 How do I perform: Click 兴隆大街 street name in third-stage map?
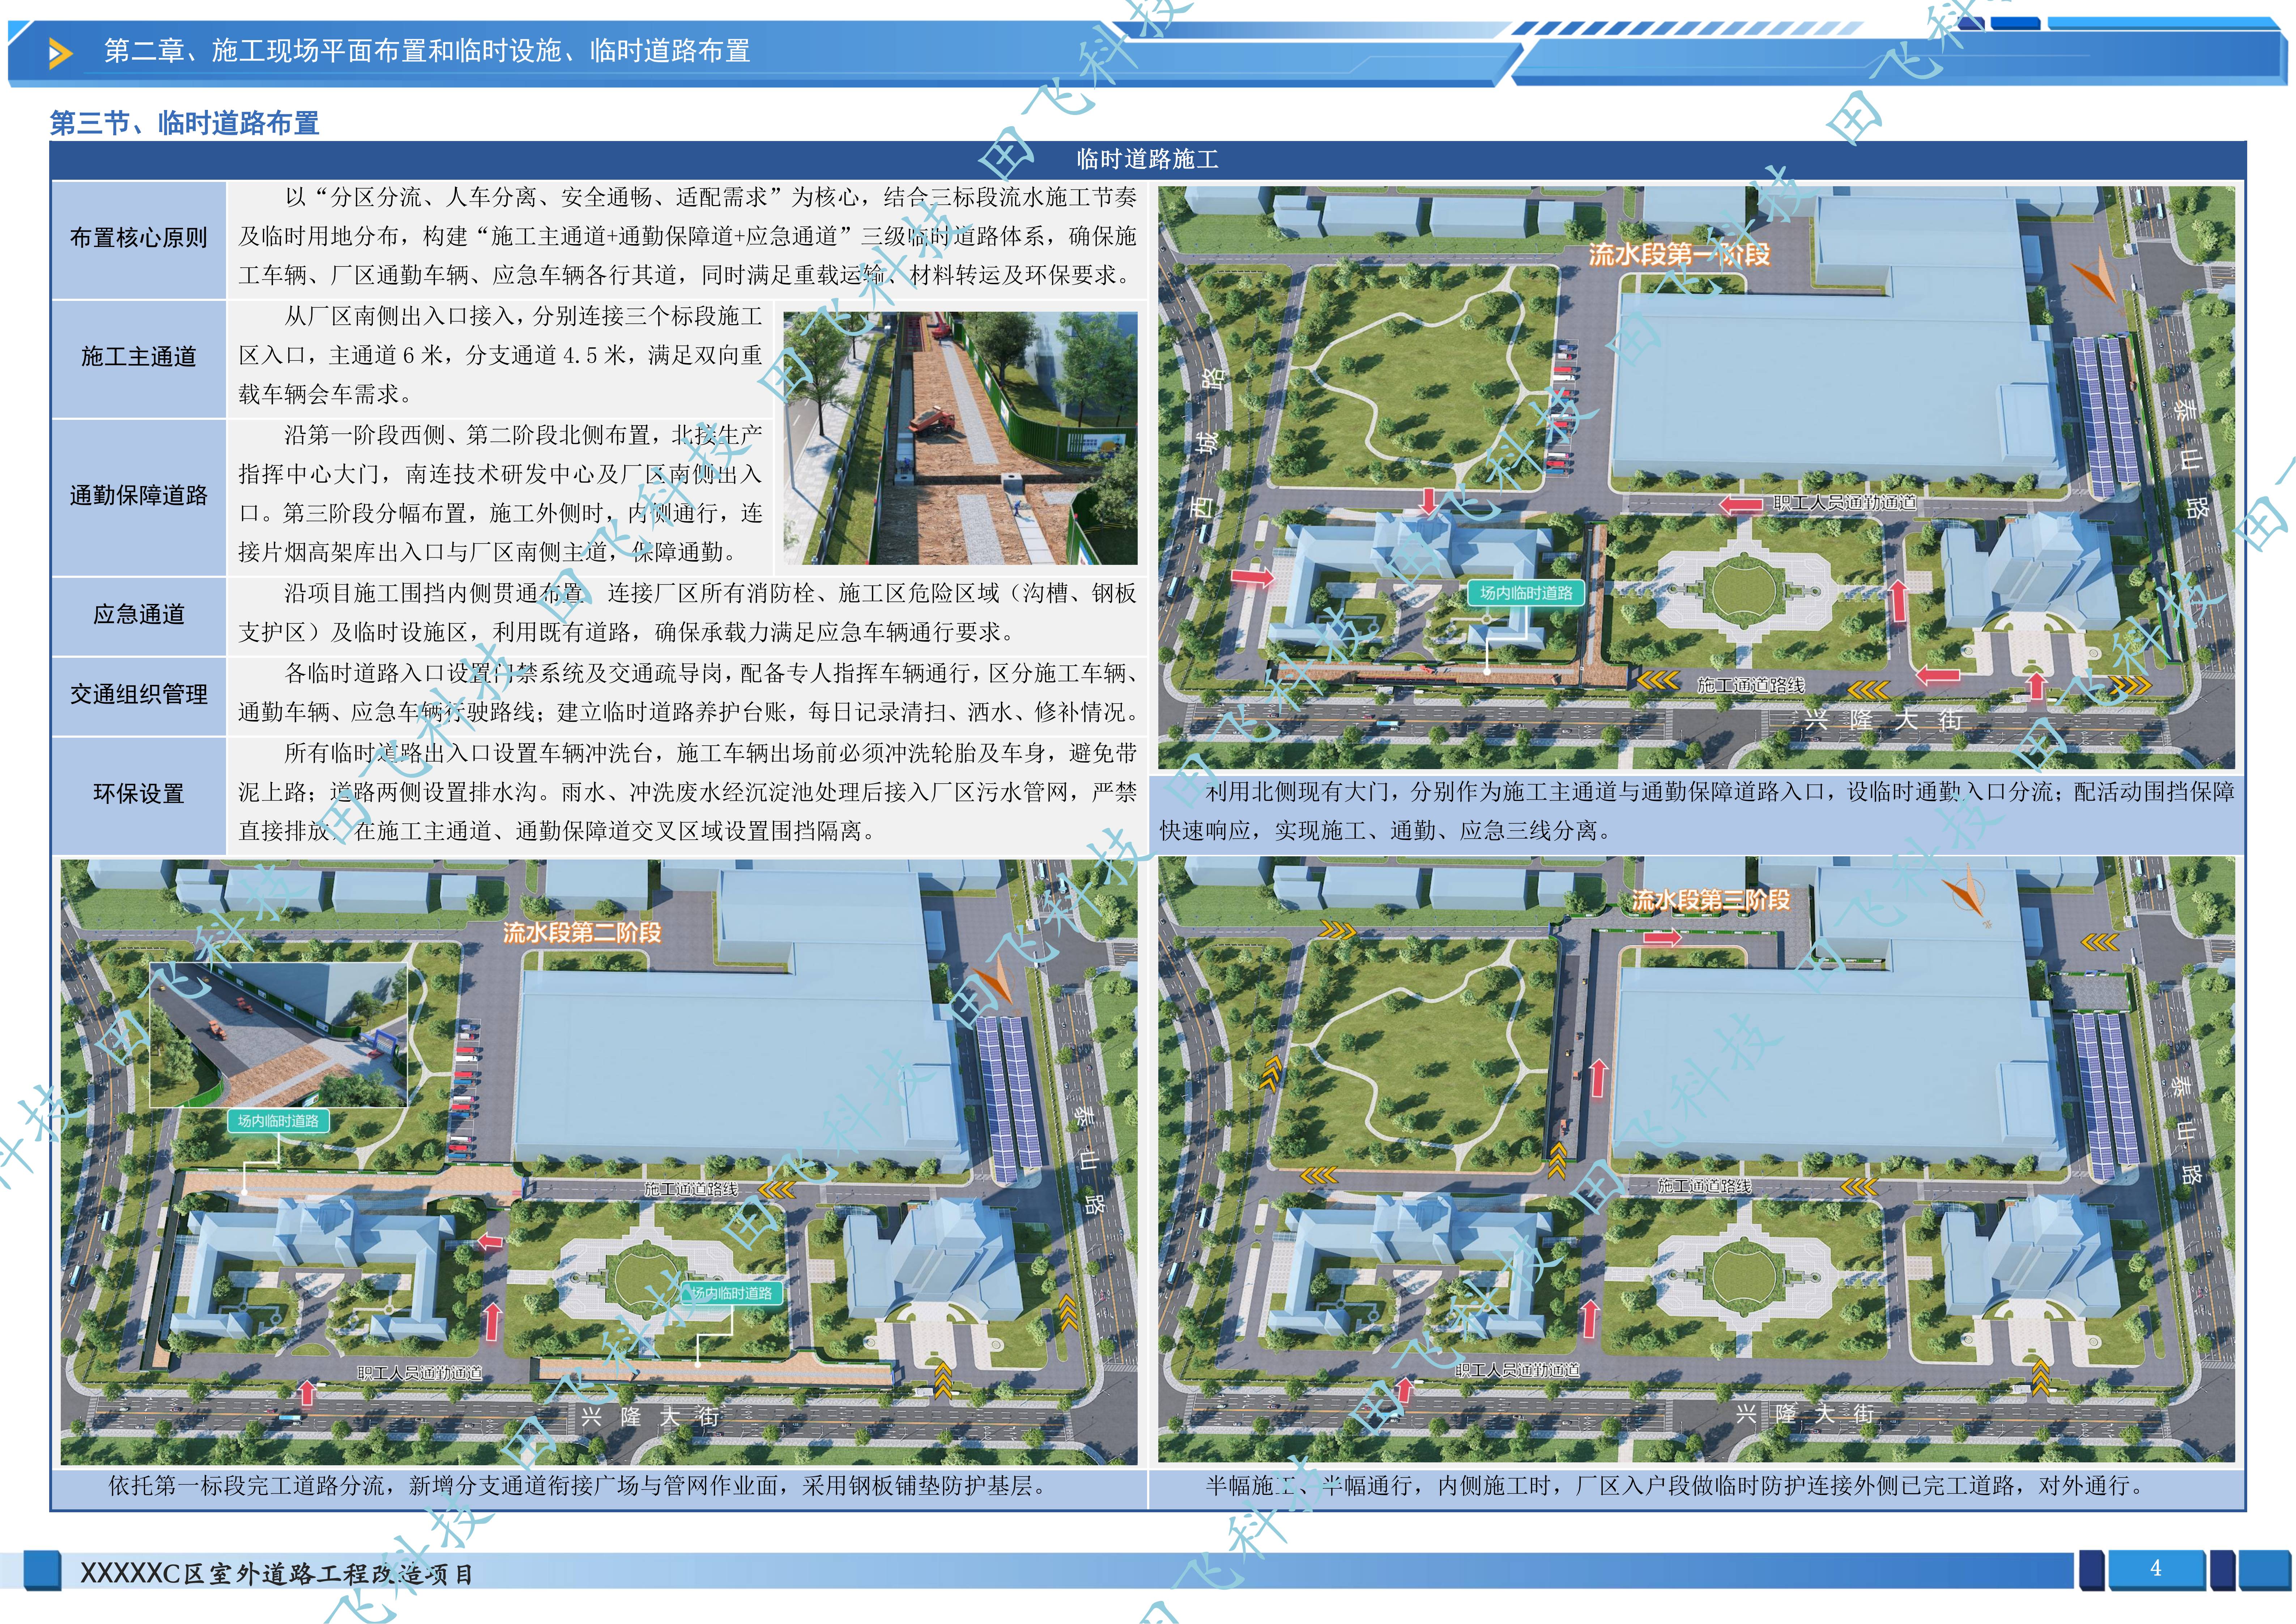point(1805,1414)
